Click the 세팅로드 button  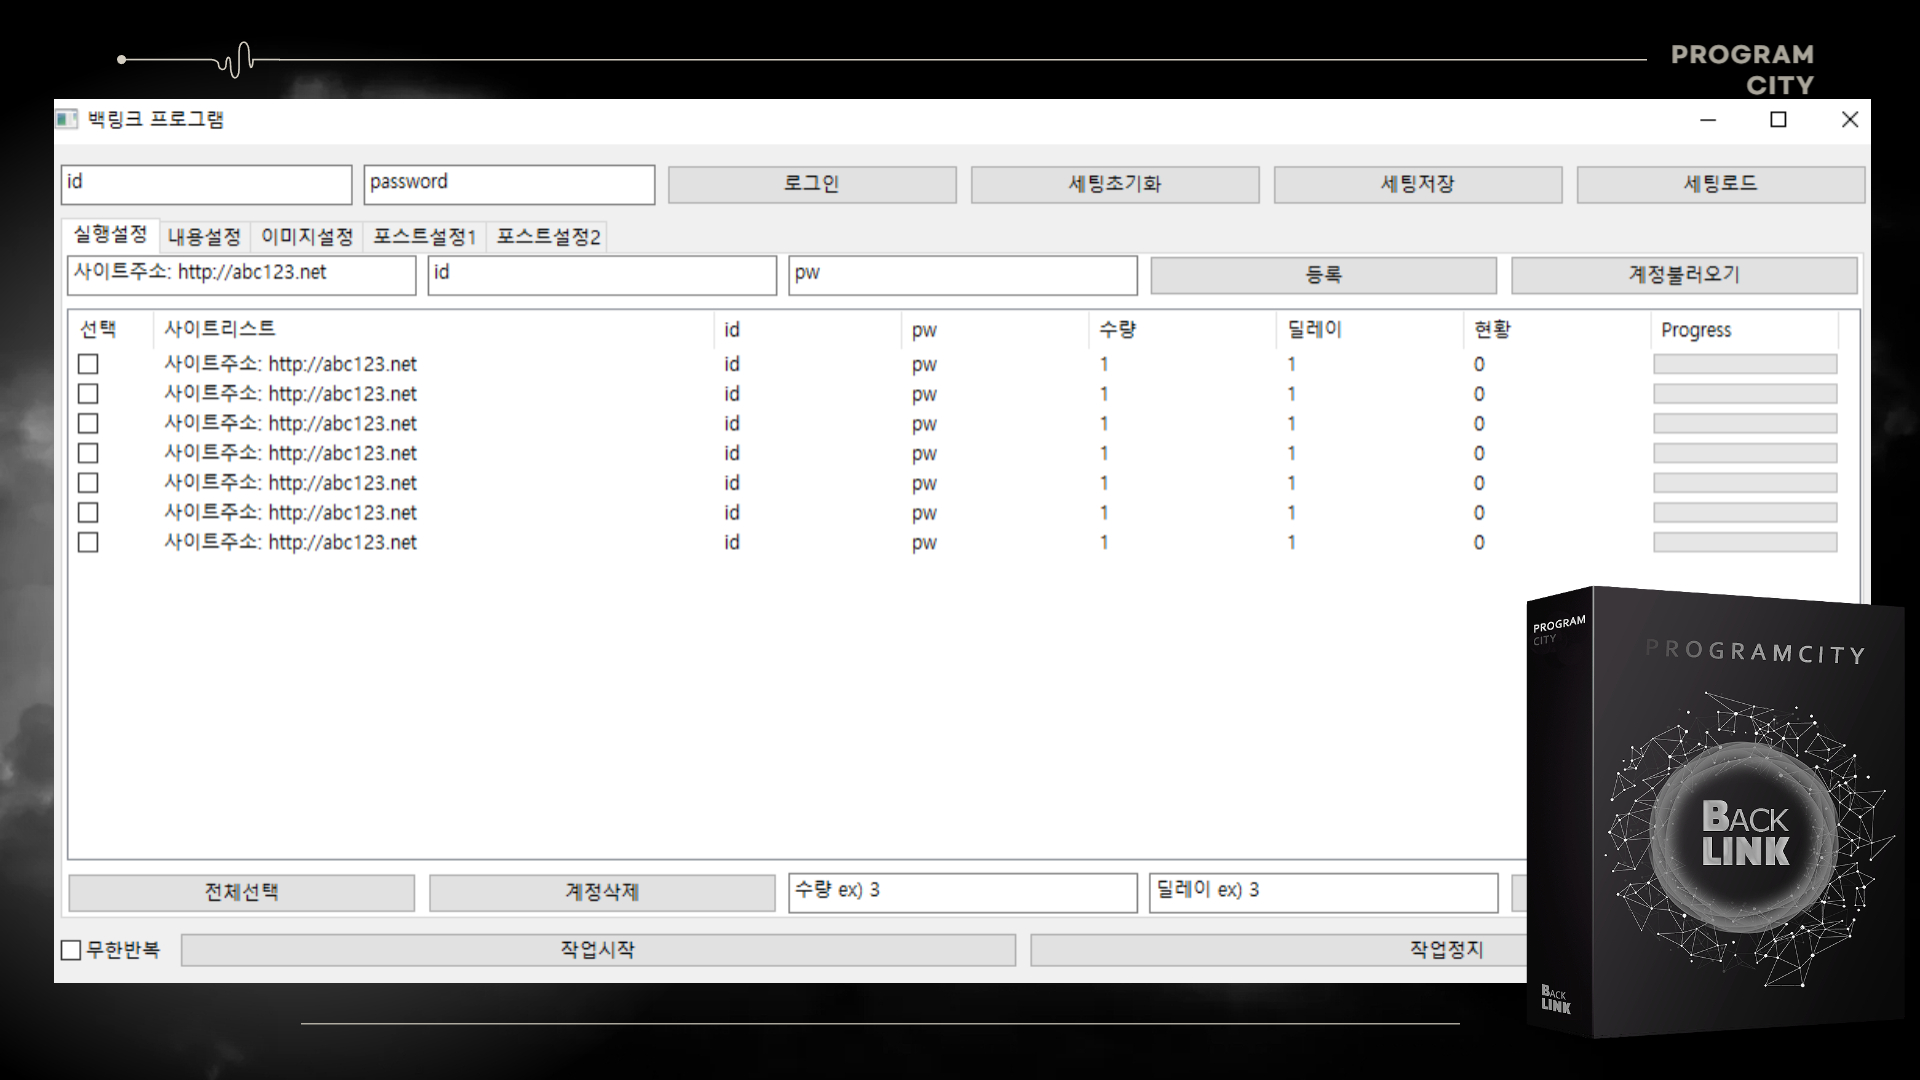[x=1721, y=184]
